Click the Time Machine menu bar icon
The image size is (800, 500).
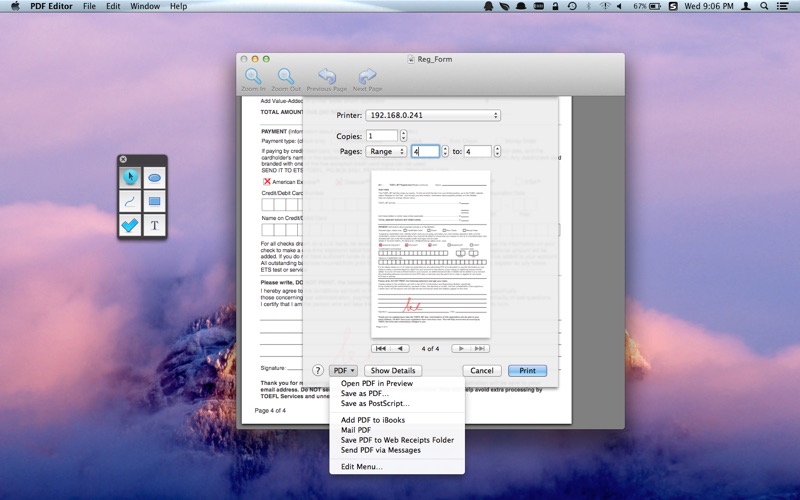[x=572, y=6]
